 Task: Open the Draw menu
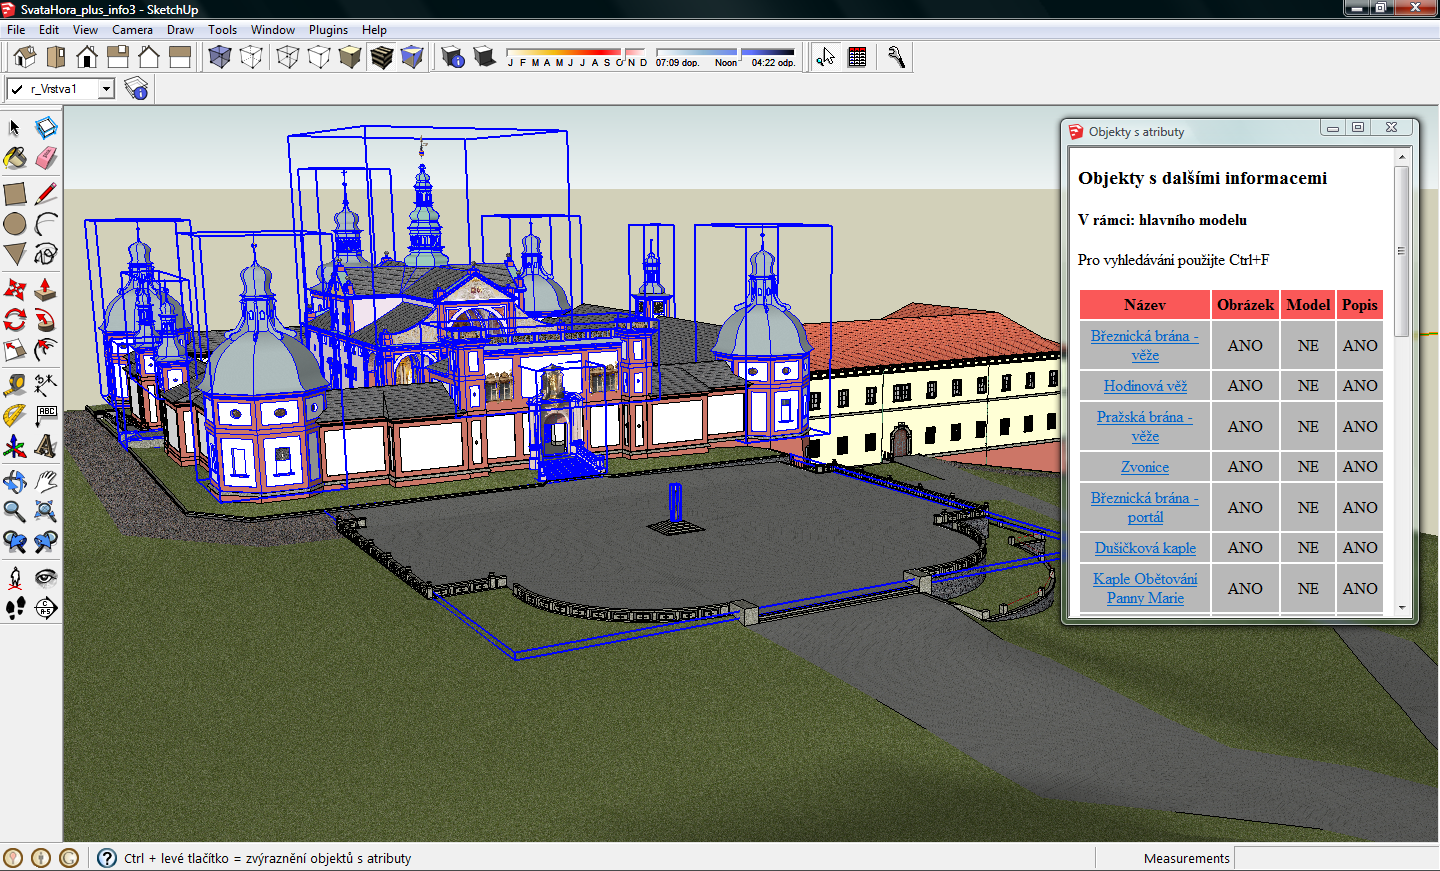point(180,30)
